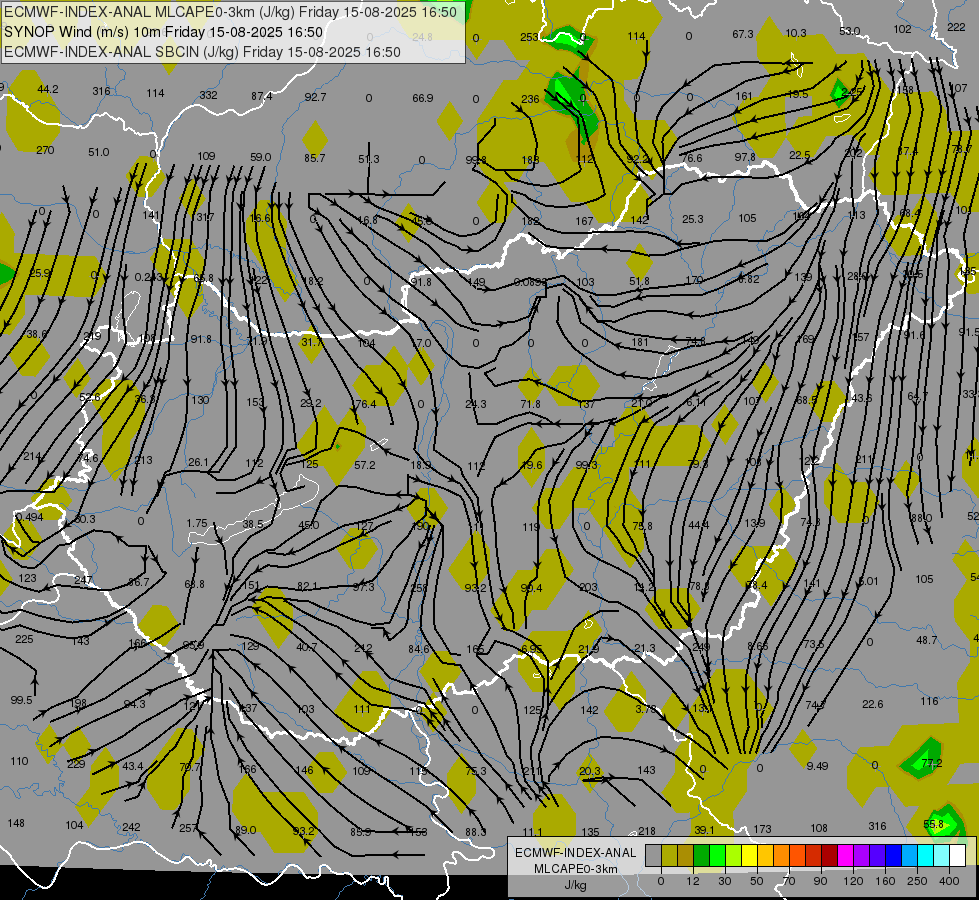979x900 pixels.
Task: Click the white legend swatch
Action: [958, 856]
